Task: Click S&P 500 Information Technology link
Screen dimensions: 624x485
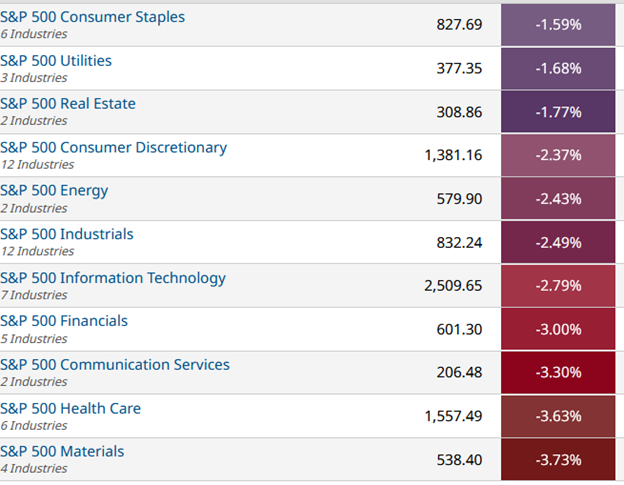Action: (x=113, y=278)
